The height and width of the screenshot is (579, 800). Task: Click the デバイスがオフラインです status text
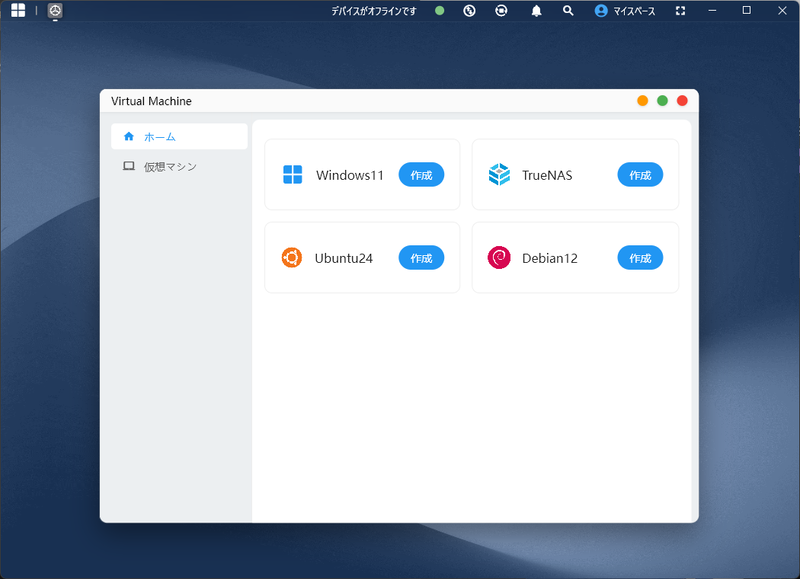(x=374, y=11)
